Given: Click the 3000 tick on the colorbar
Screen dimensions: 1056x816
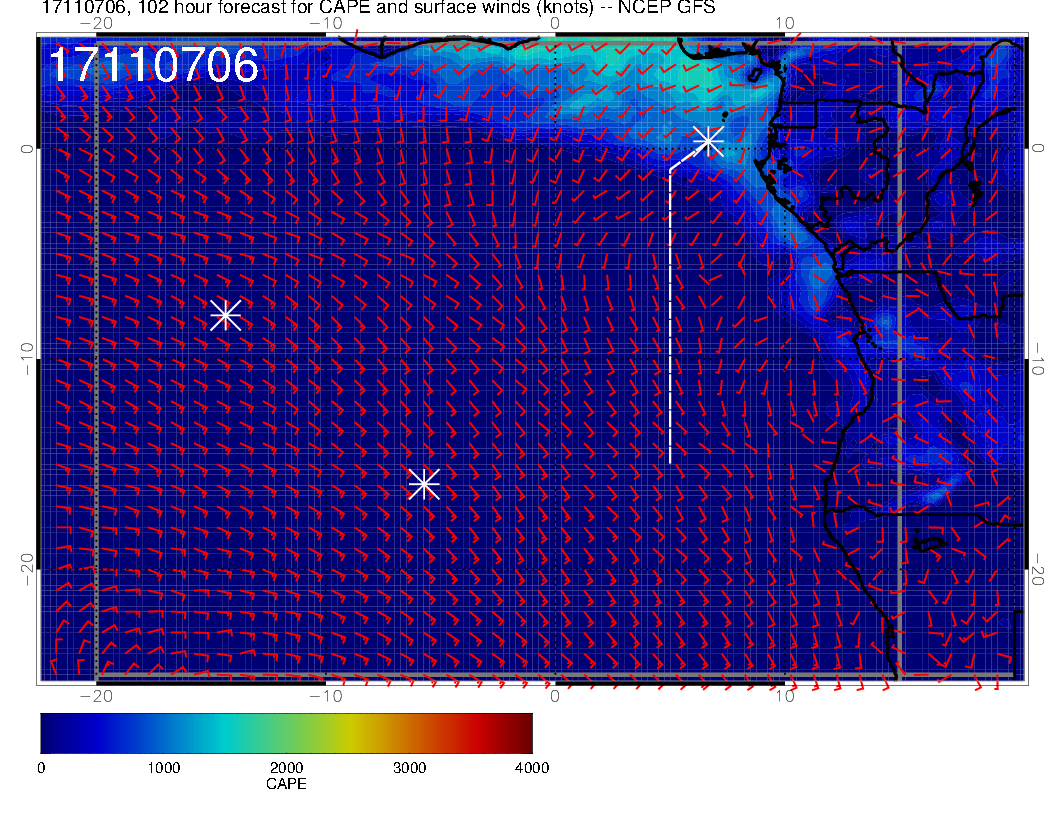Looking at the screenshot, I should (x=409, y=768).
